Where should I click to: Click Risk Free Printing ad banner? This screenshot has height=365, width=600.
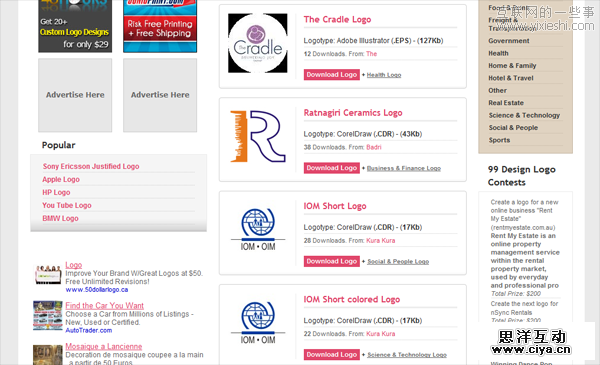pos(160,26)
